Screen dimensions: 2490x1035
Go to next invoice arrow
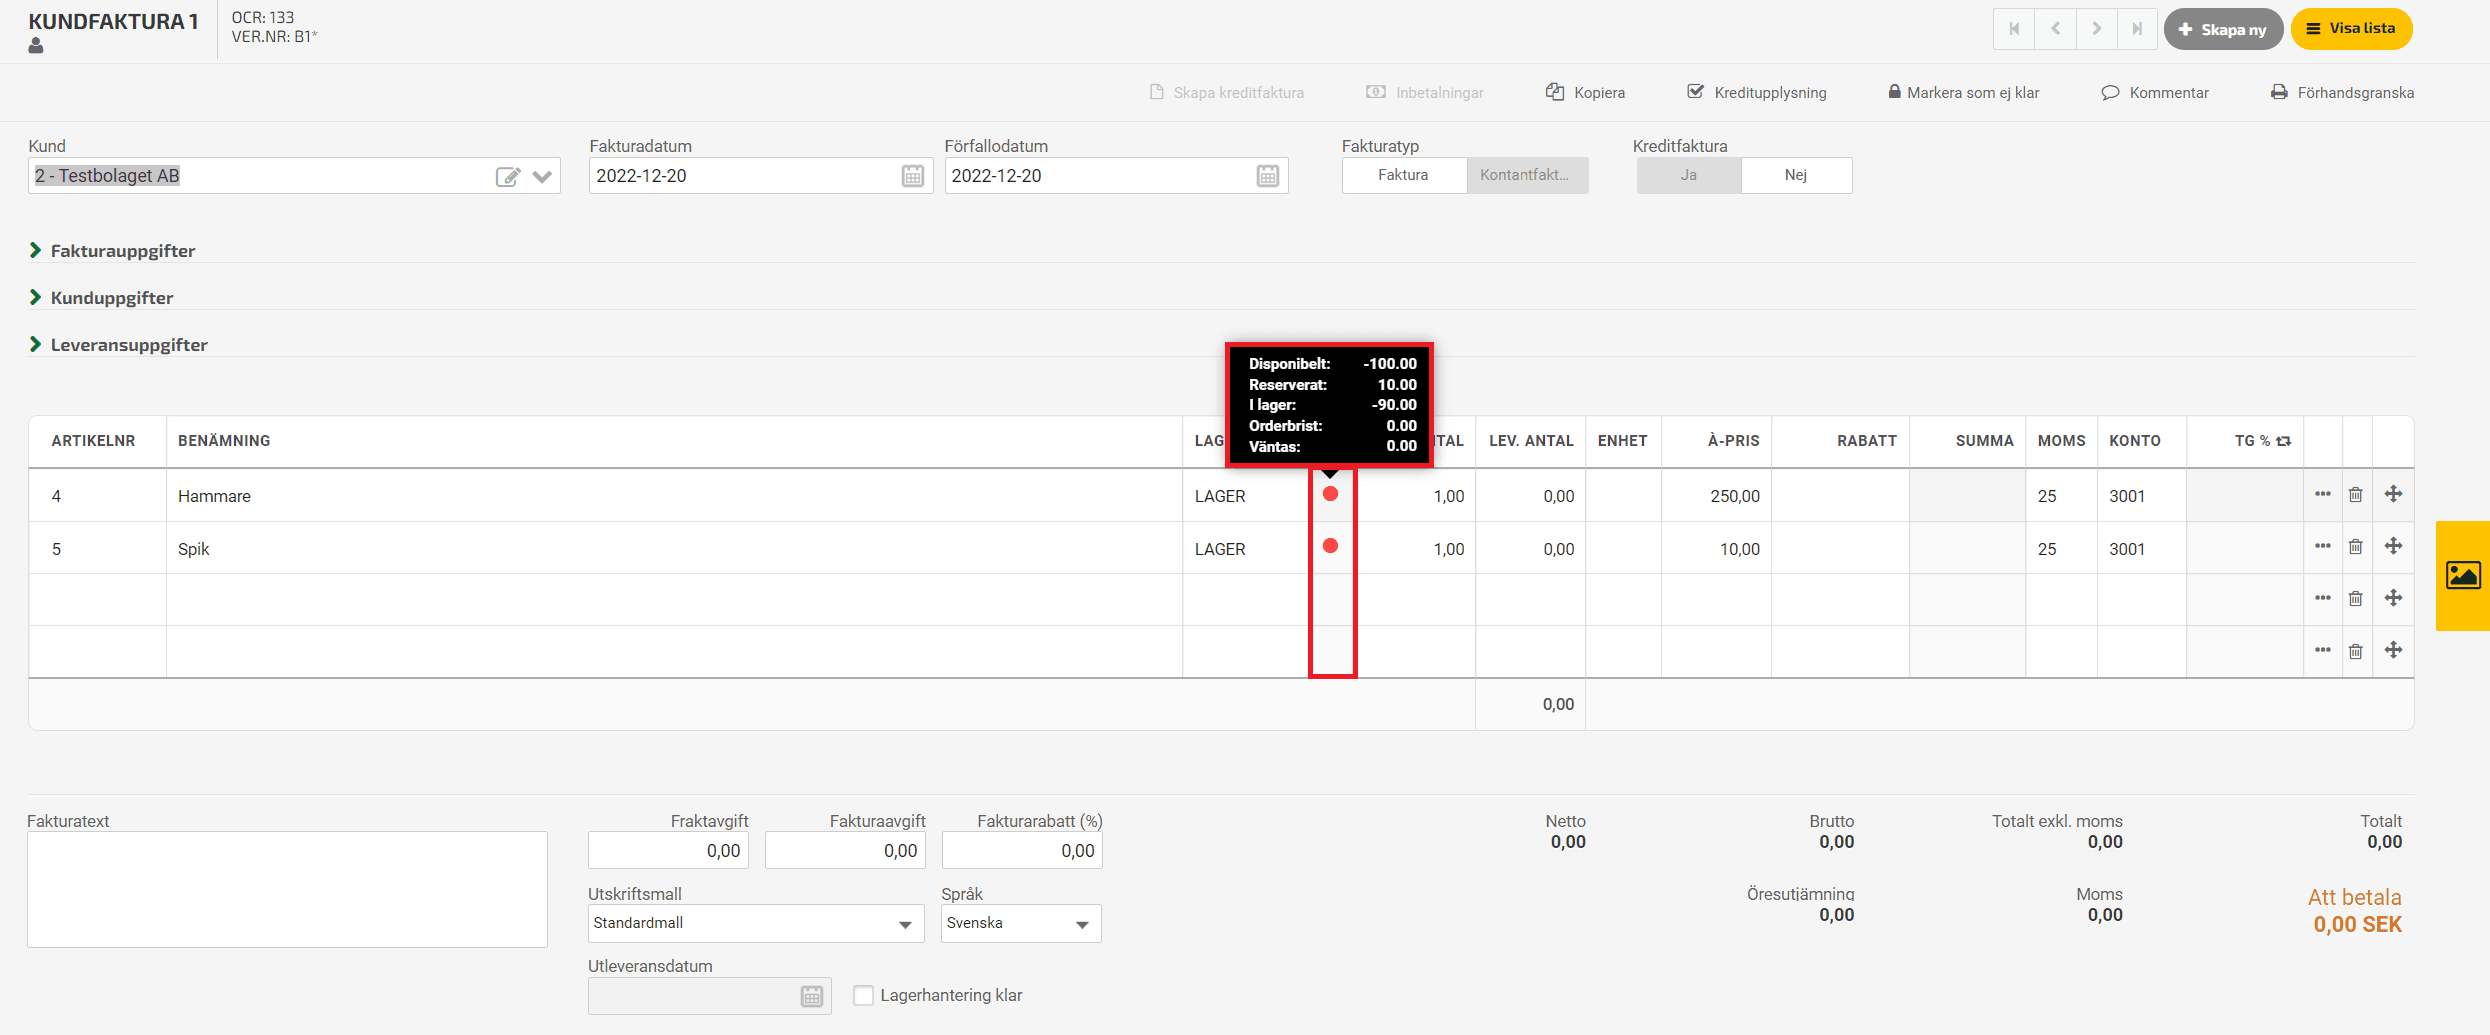click(x=2096, y=29)
